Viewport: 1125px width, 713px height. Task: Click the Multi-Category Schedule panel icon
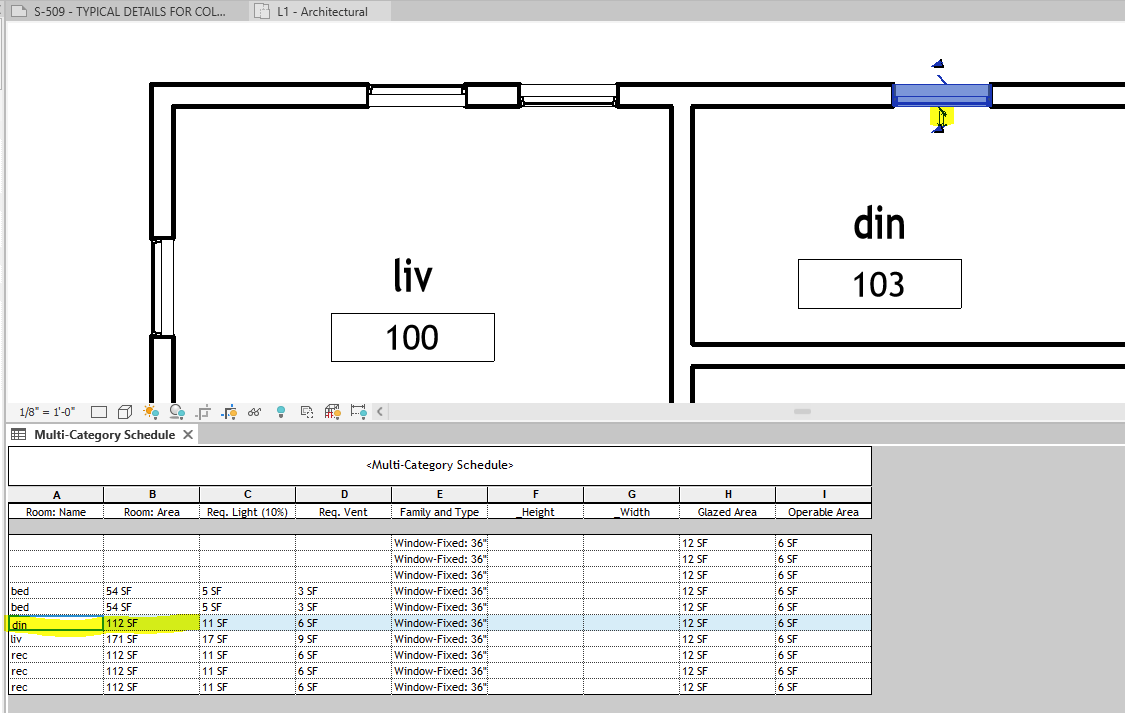point(17,434)
